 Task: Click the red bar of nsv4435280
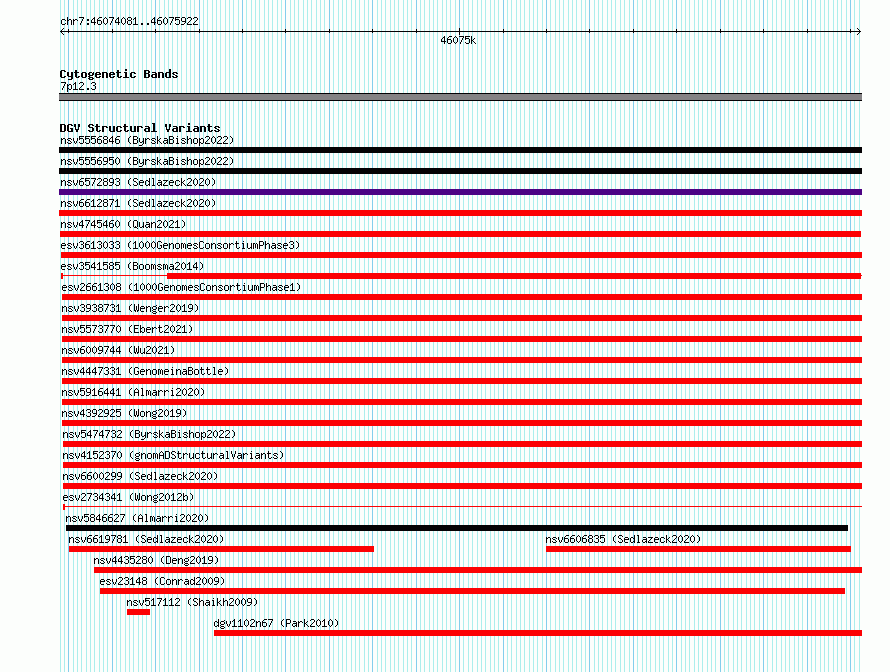pyautogui.click(x=478, y=570)
